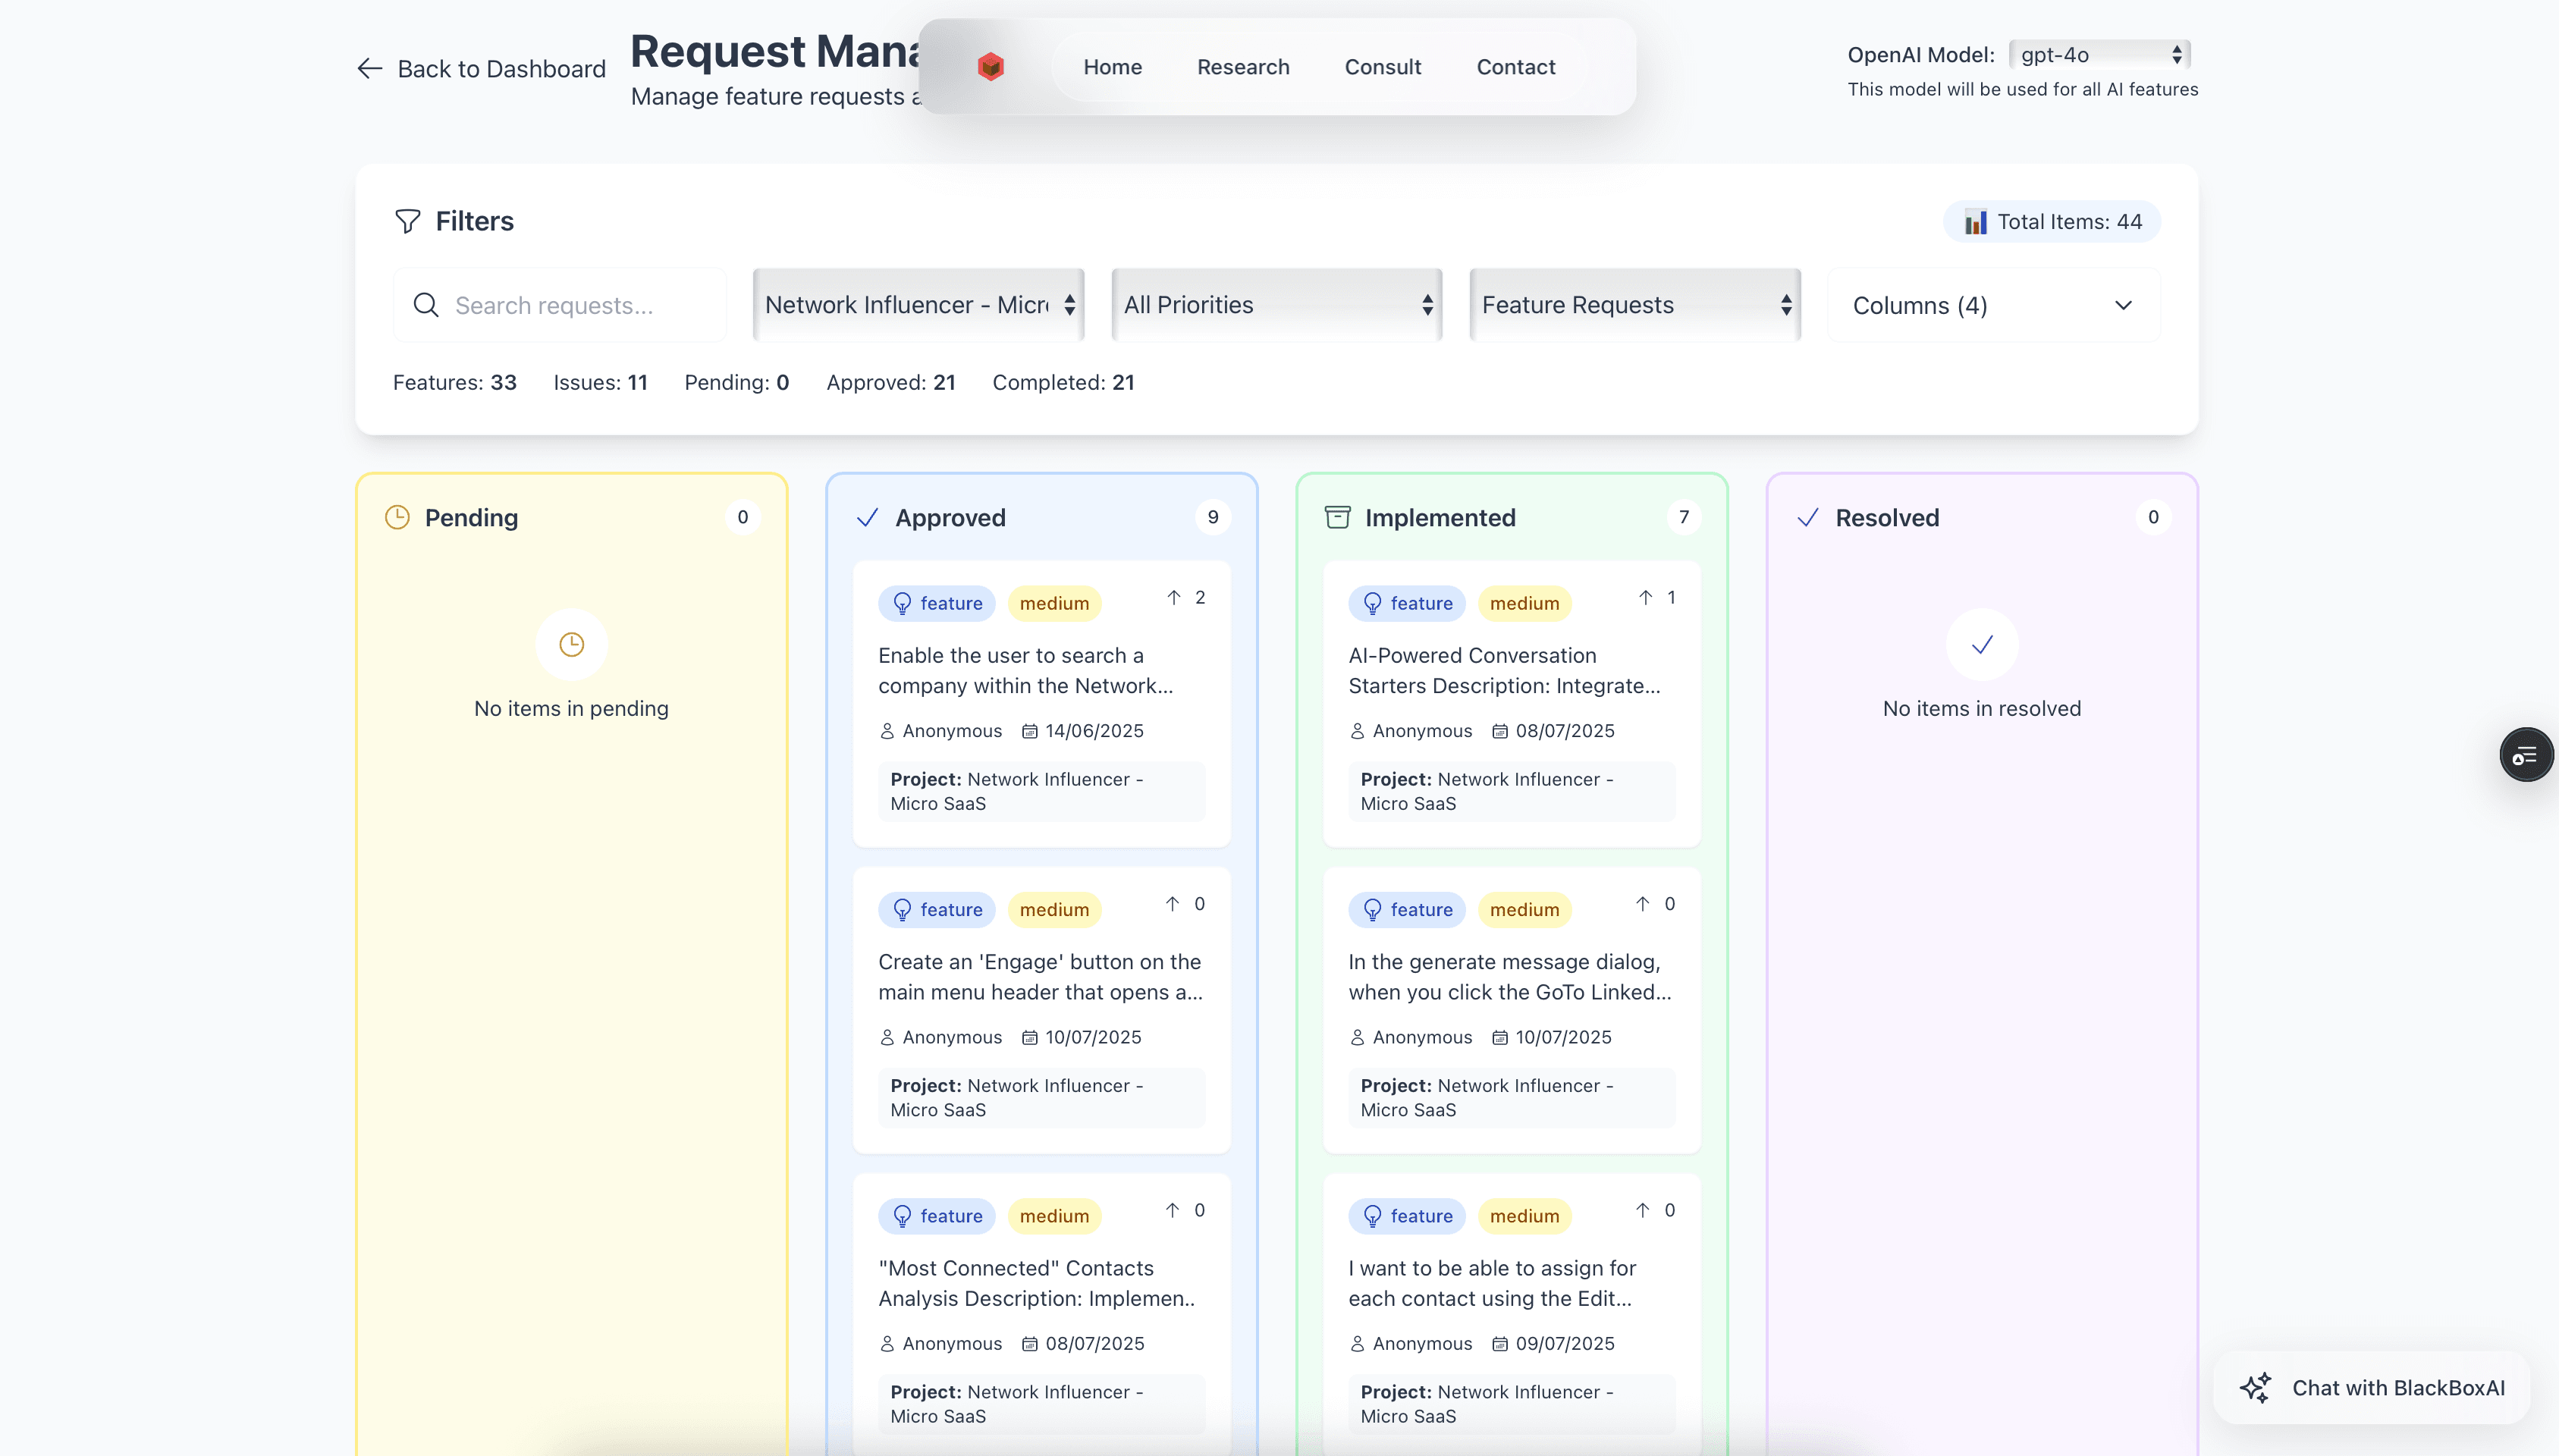Expand the All Priorities dropdown
This screenshot has width=2559, height=1456.
tap(1277, 305)
